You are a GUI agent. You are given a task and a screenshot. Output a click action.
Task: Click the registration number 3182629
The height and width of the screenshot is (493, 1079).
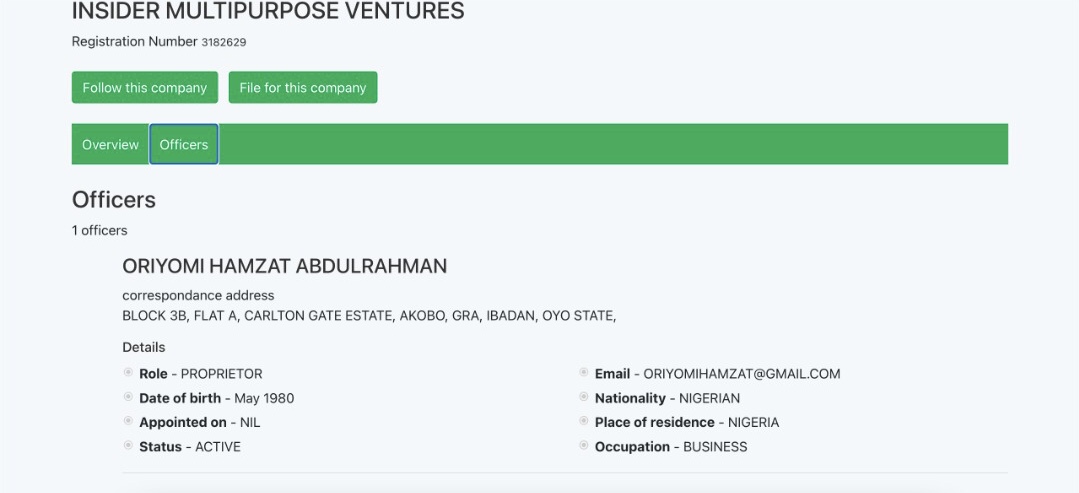224,42
